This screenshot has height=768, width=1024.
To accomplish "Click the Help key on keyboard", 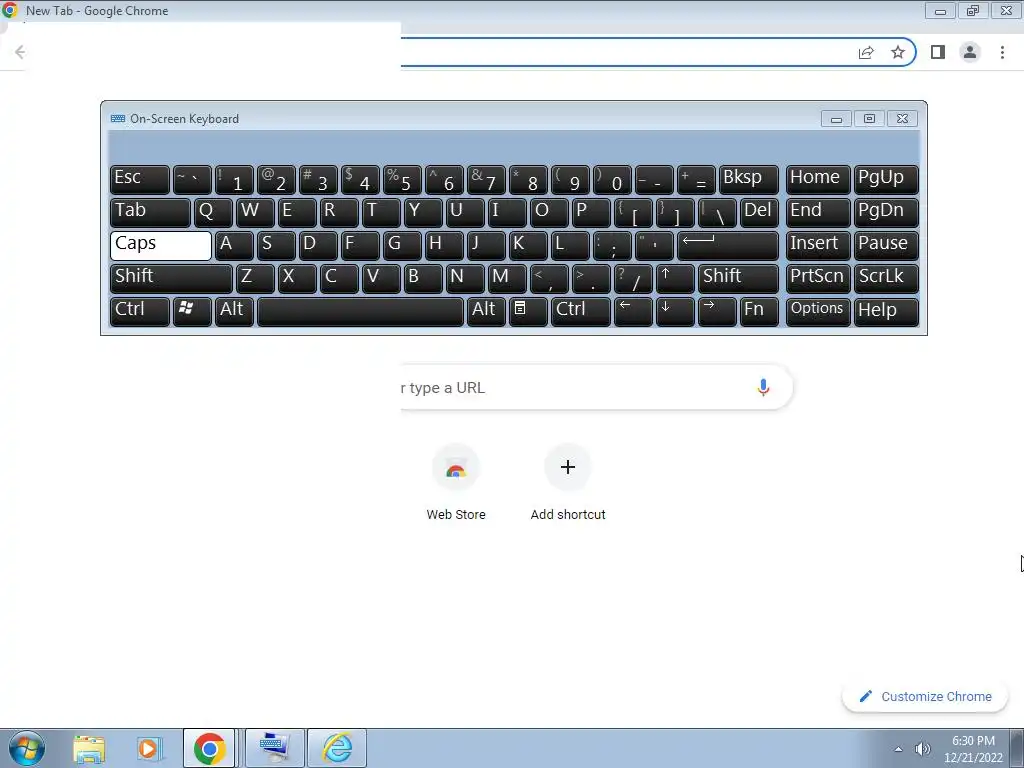I will pos(886,312).
